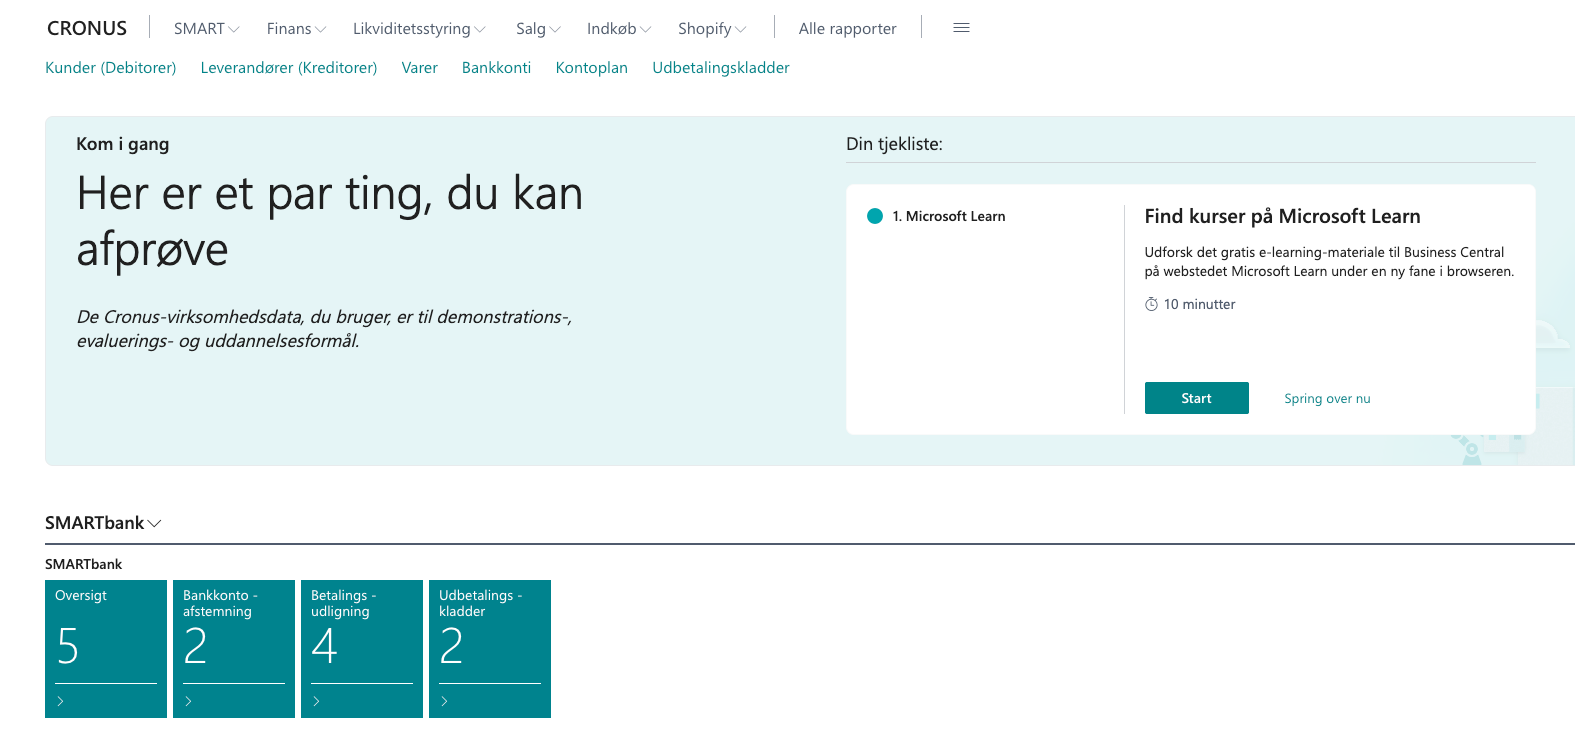This screenshot has width=1575, height=753.
Task: Open Leverandører (Kreditorer) list
Action: [x=289, y=68]
